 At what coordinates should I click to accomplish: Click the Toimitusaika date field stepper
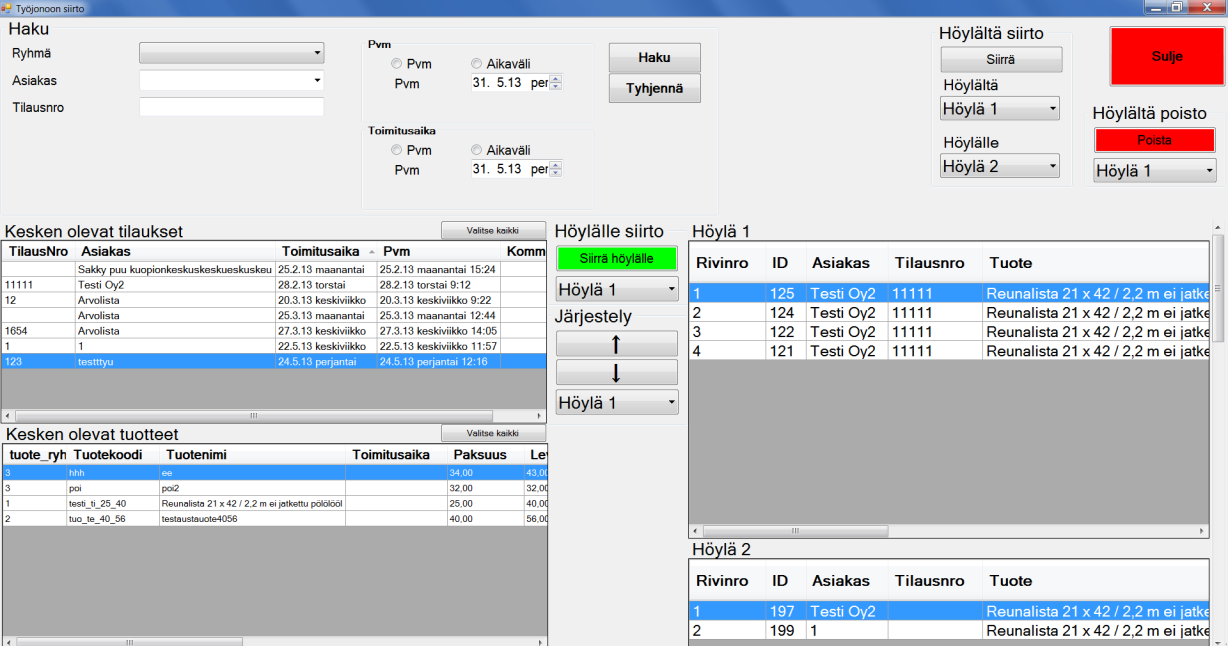(x=556, y=169)
